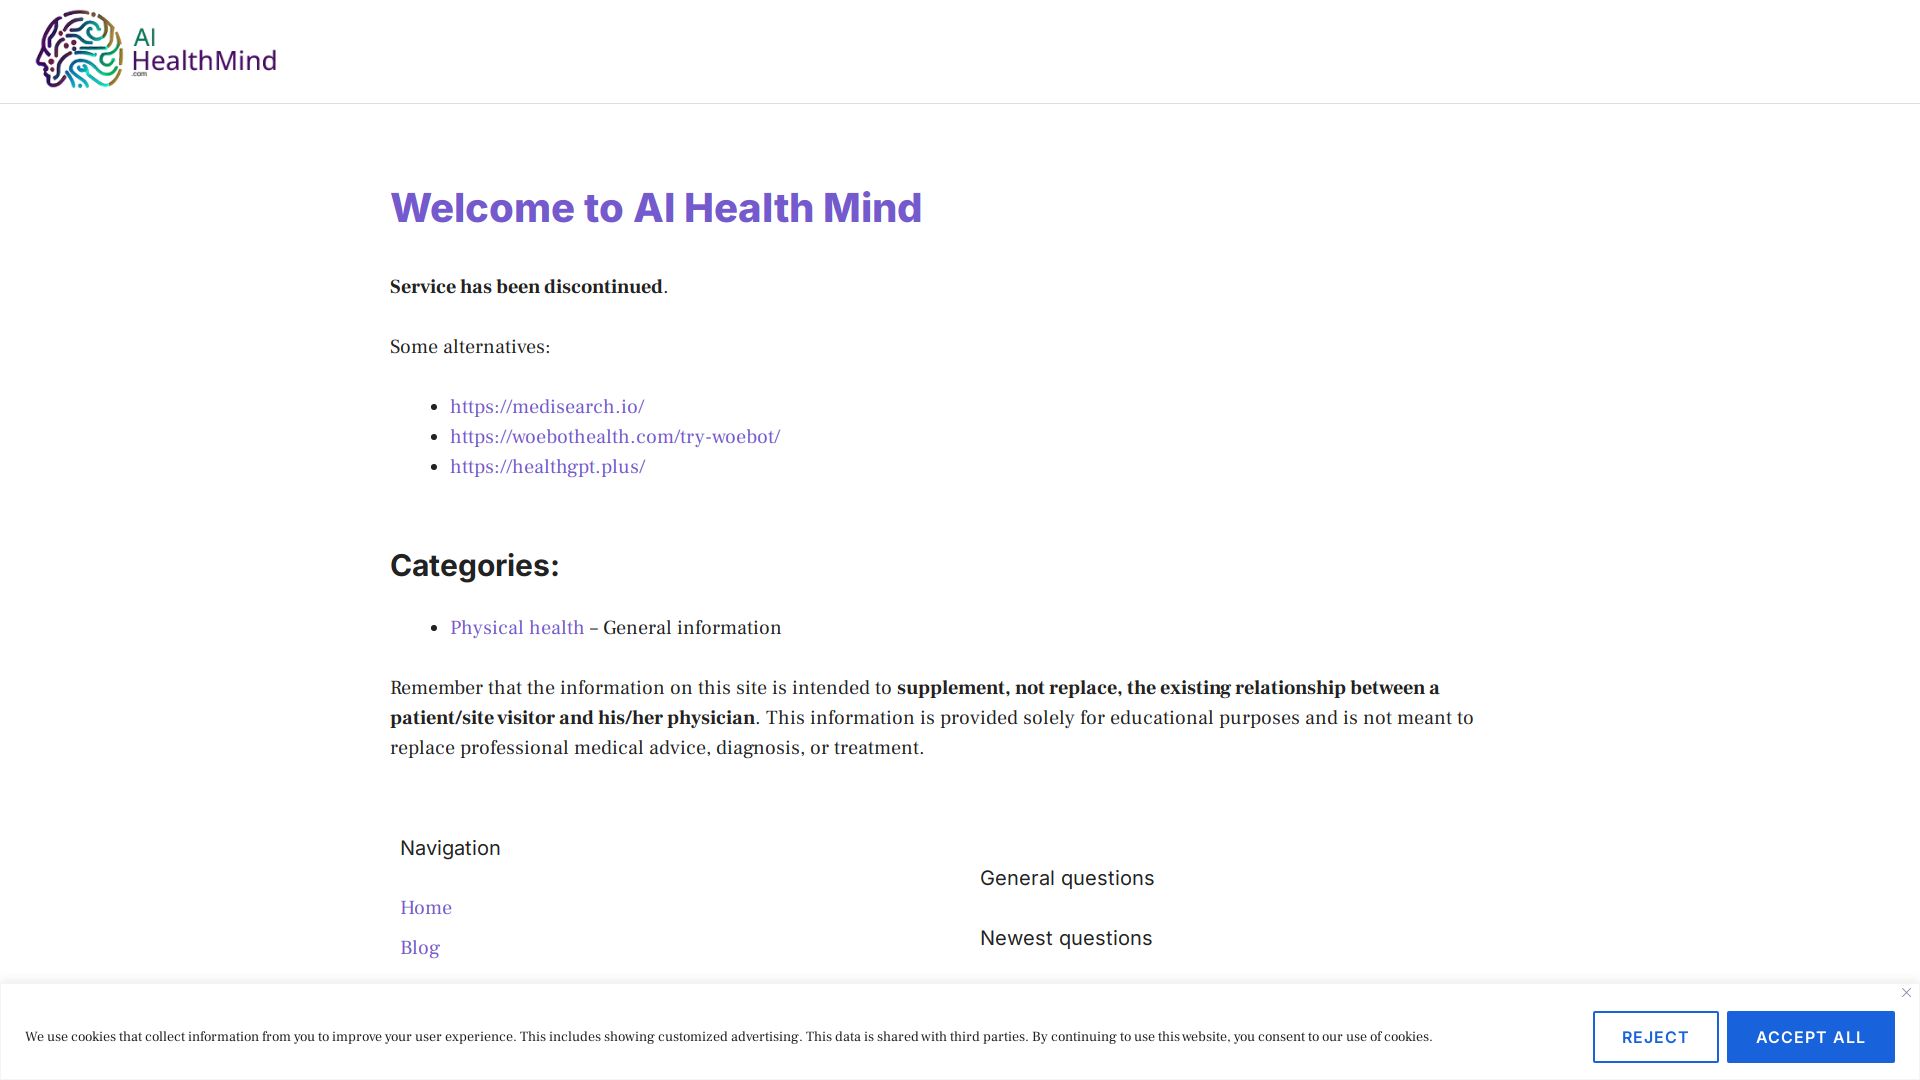The height and width of the screenshot is (1080, 1920).
Task: Navigate to Home in footer navigation
Action: pyautogui.click(x=425, y=907)
